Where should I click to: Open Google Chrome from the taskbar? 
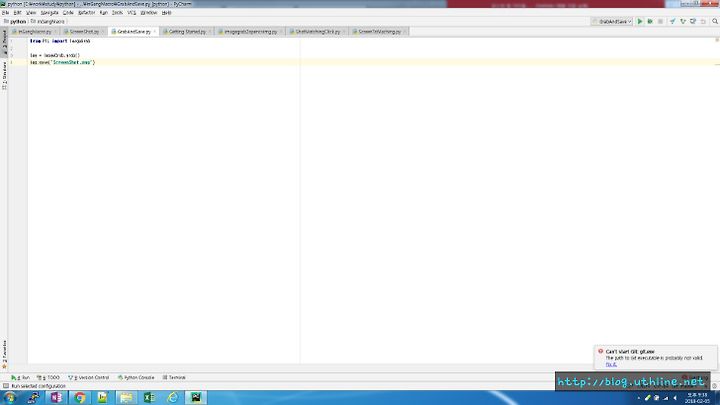(79, 398)
